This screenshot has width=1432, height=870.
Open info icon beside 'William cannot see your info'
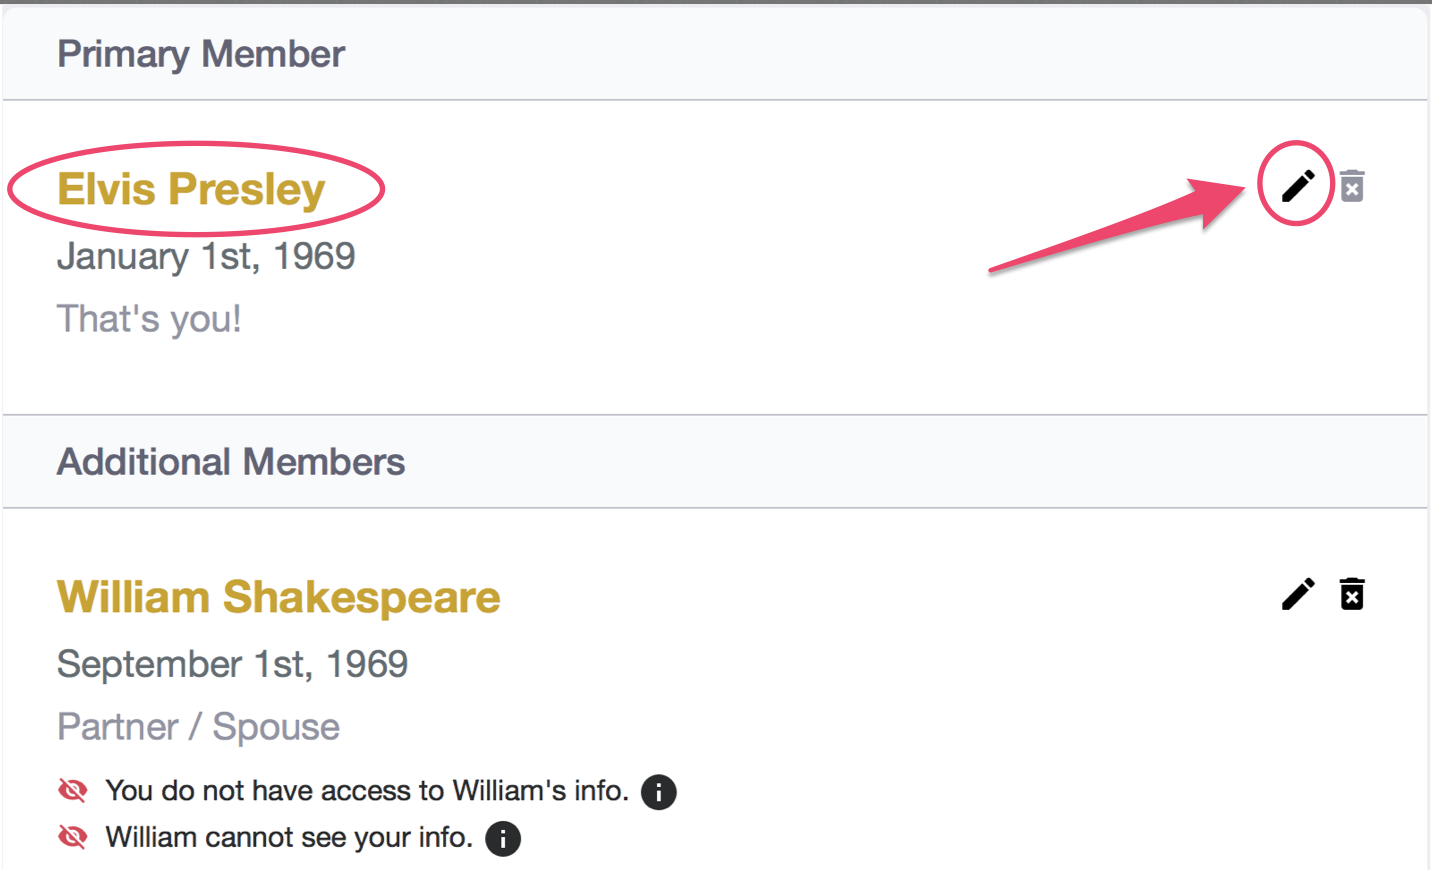[503, 838]
